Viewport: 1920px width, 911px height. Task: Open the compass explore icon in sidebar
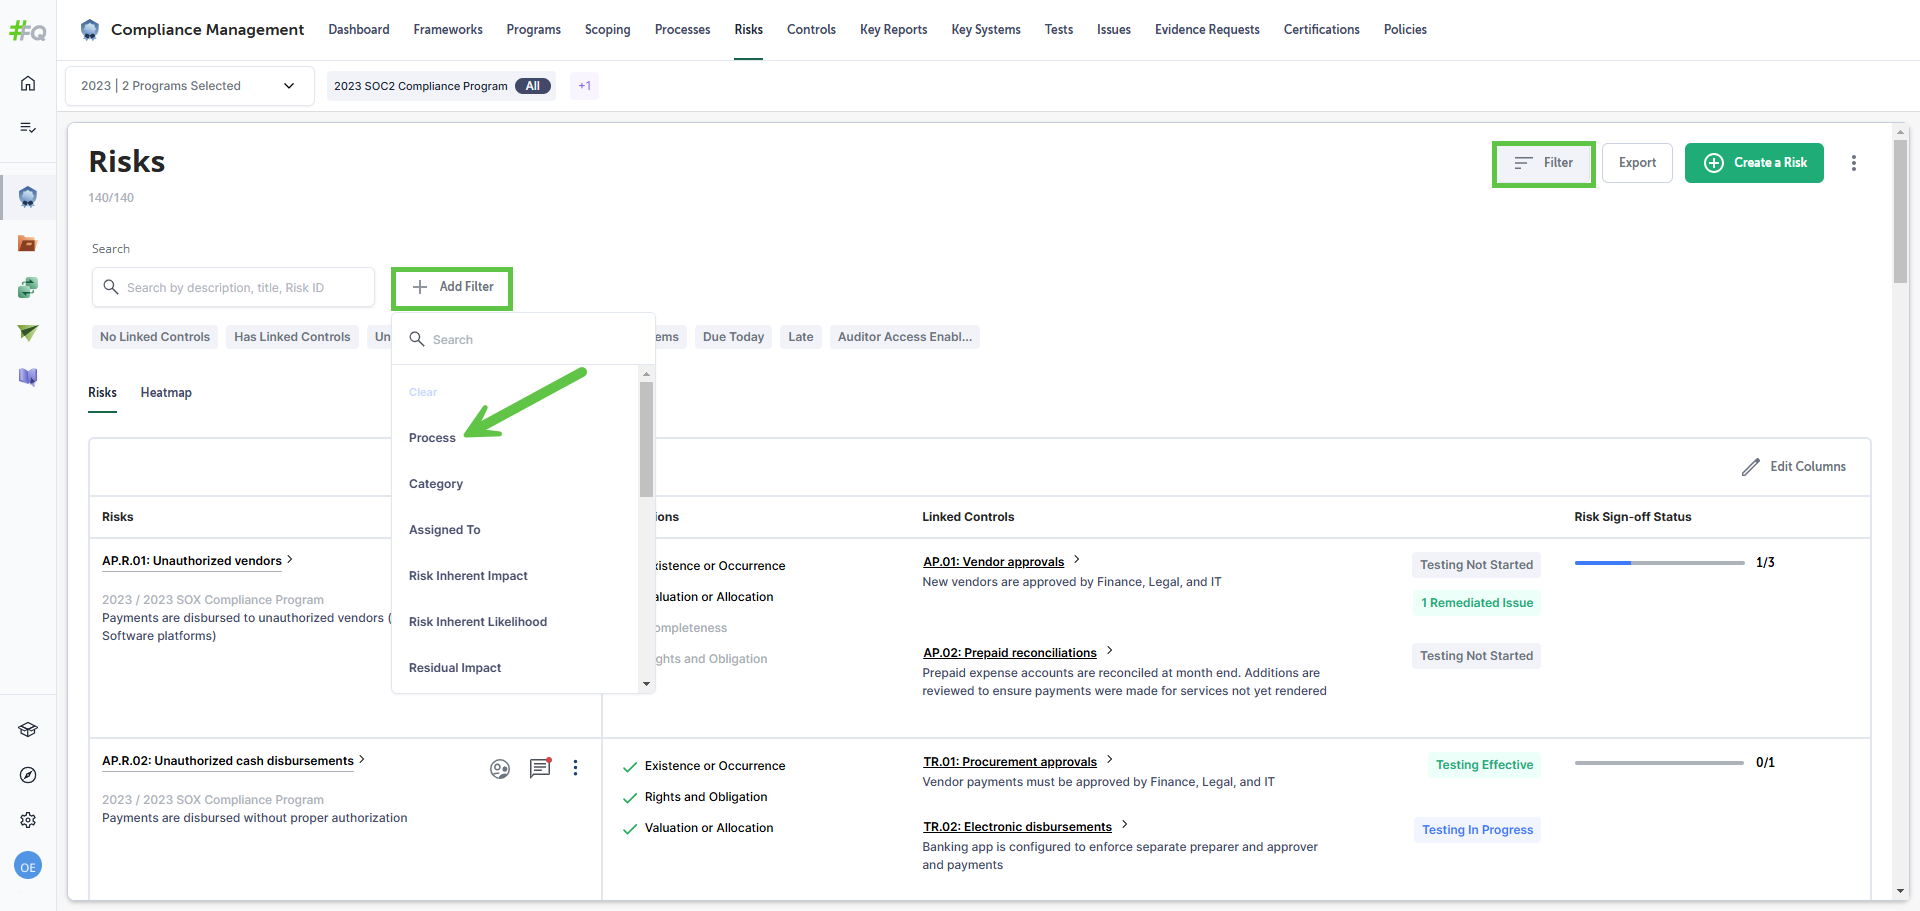pyautogui.click(x=28, y=775)
